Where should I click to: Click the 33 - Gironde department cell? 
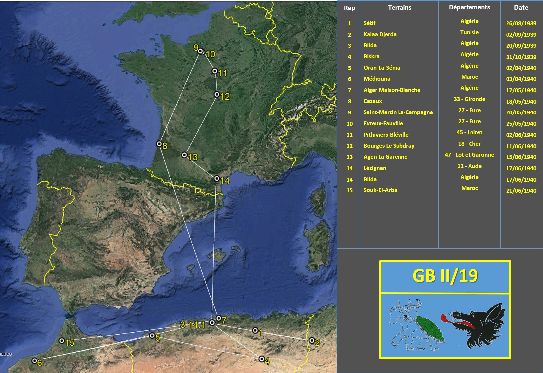click(x=469, y=99)
